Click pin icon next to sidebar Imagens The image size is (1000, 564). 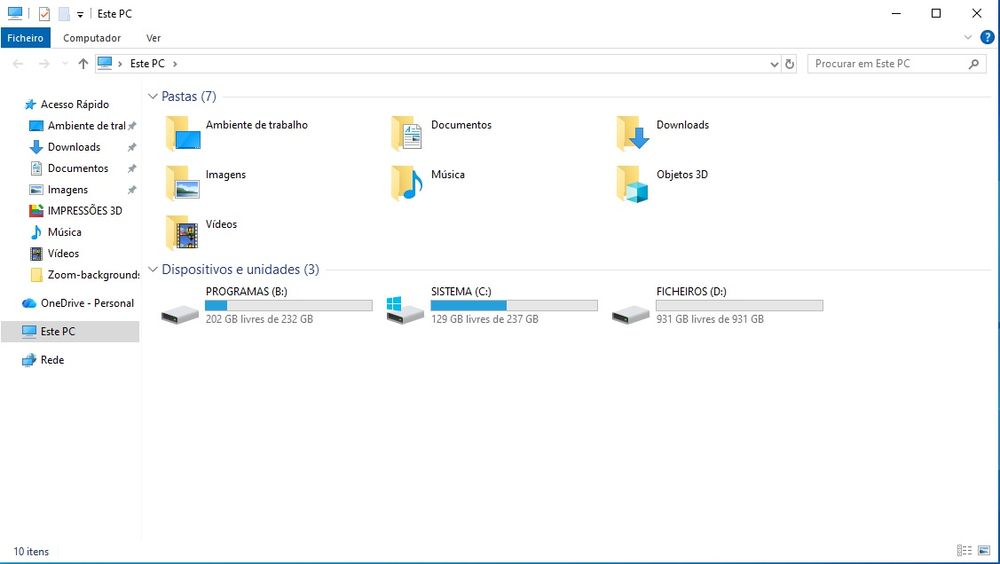[x=132, y=190]
